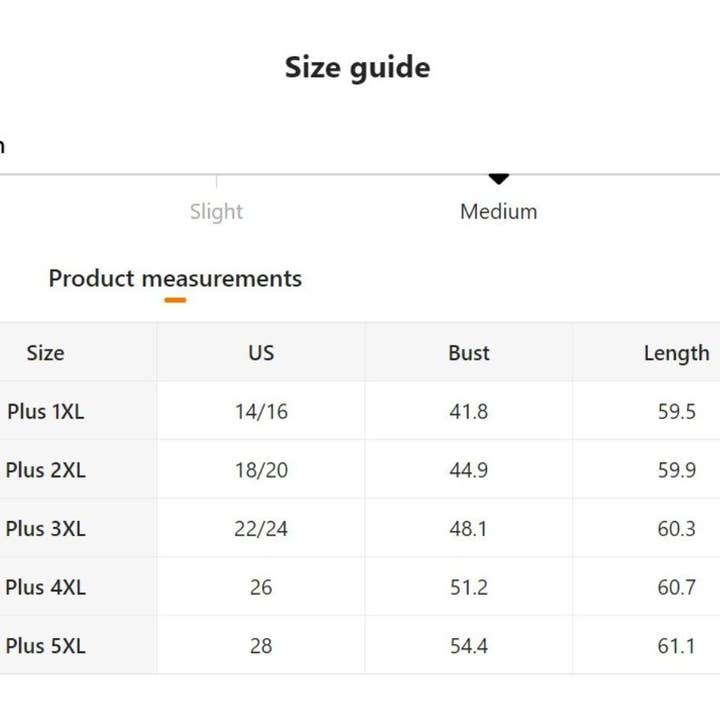Click the Bust column header
Viewport: 720px width, 720px height.
[x=468, y=353]
